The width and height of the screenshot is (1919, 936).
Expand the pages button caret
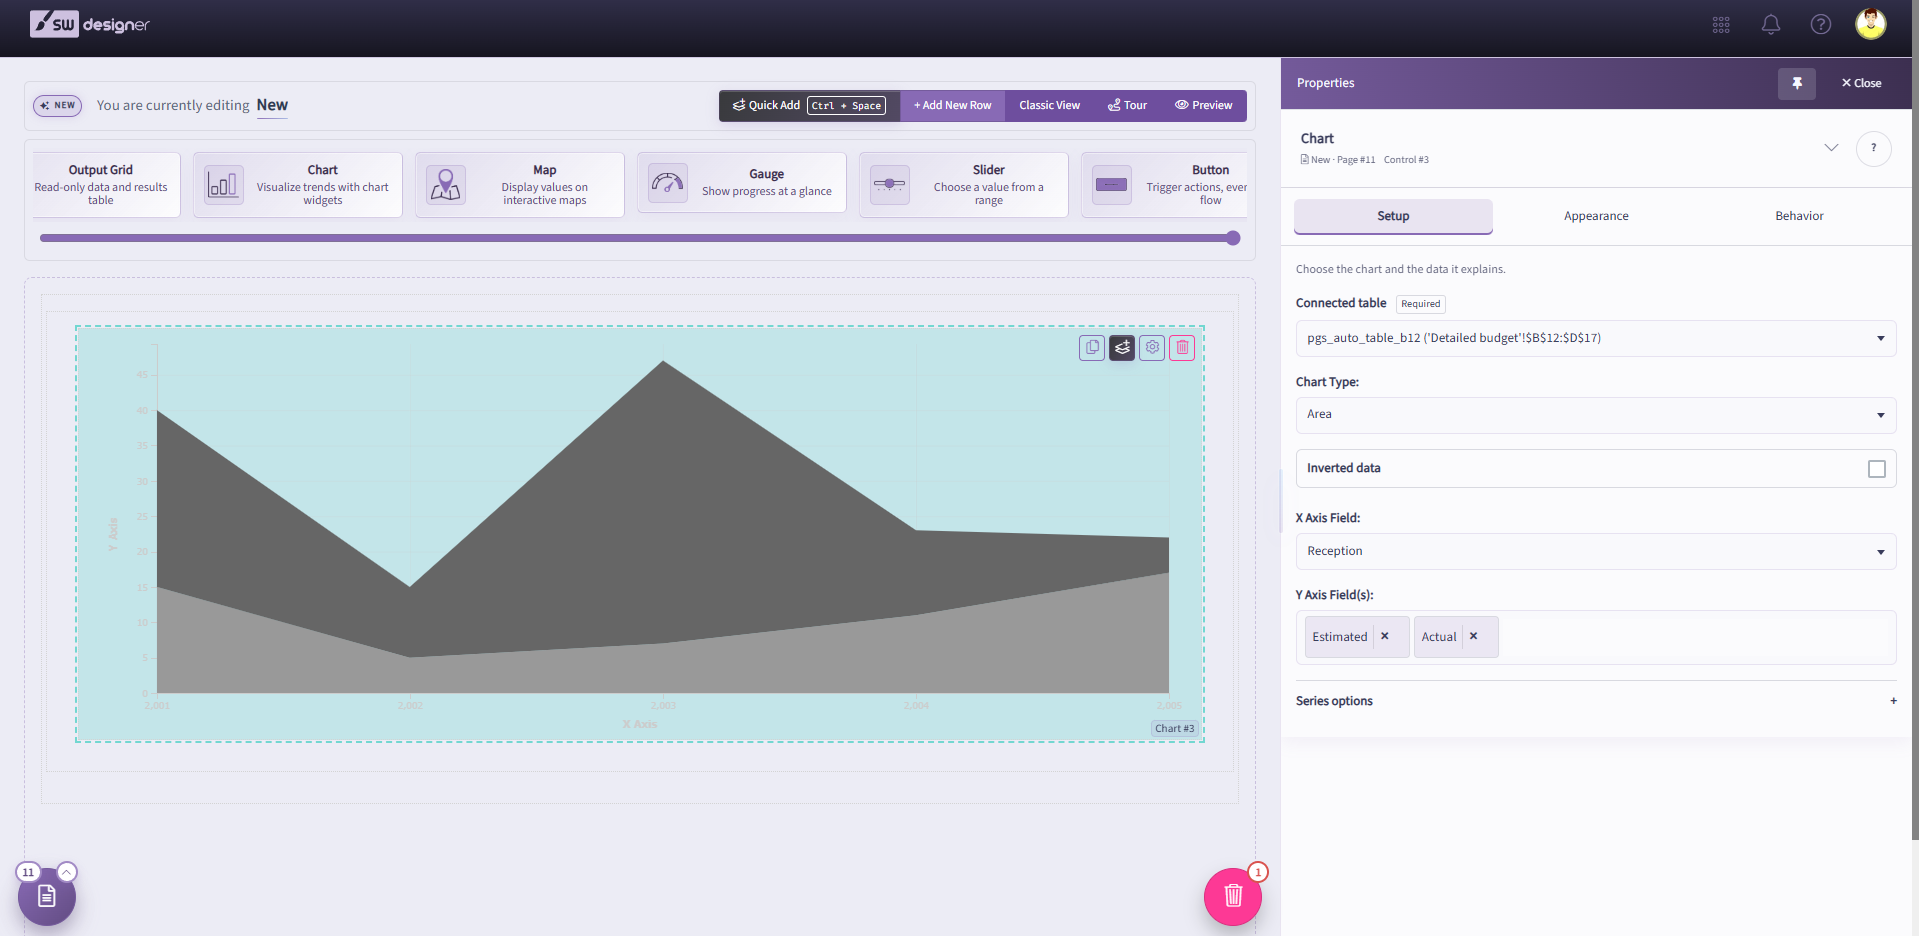[67, 872]
